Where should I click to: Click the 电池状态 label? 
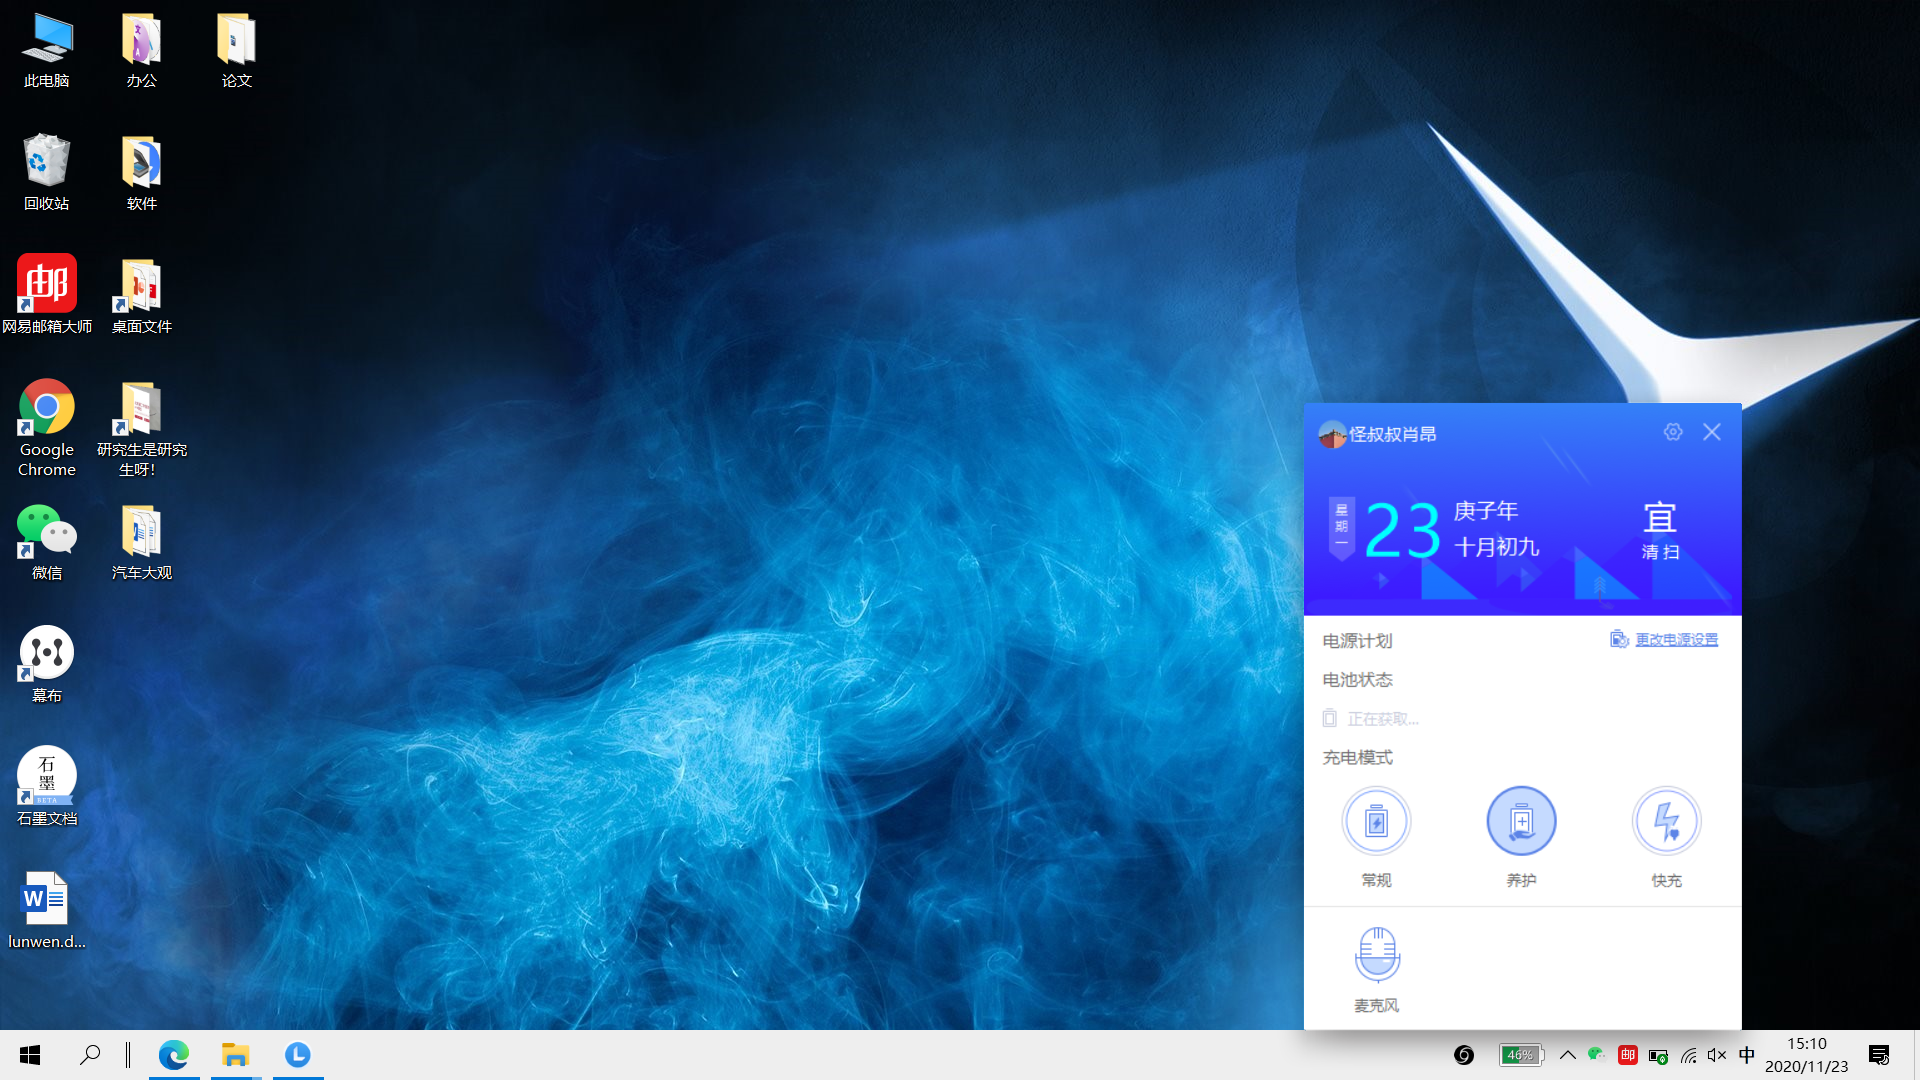[1357, 680]
